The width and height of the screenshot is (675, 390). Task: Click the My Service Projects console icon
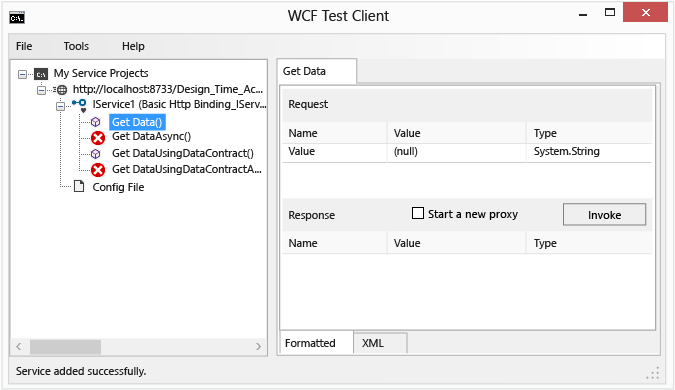[41, 74]
